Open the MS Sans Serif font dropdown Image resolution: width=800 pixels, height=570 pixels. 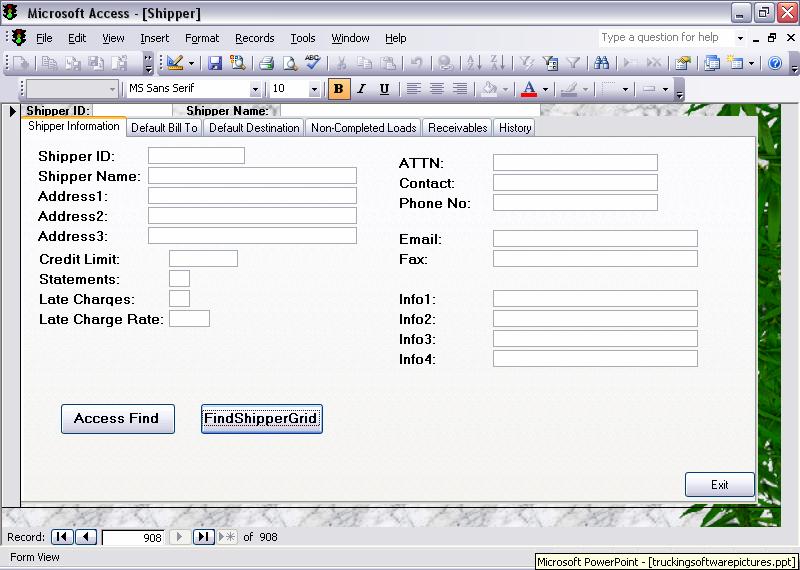point(254,89)
